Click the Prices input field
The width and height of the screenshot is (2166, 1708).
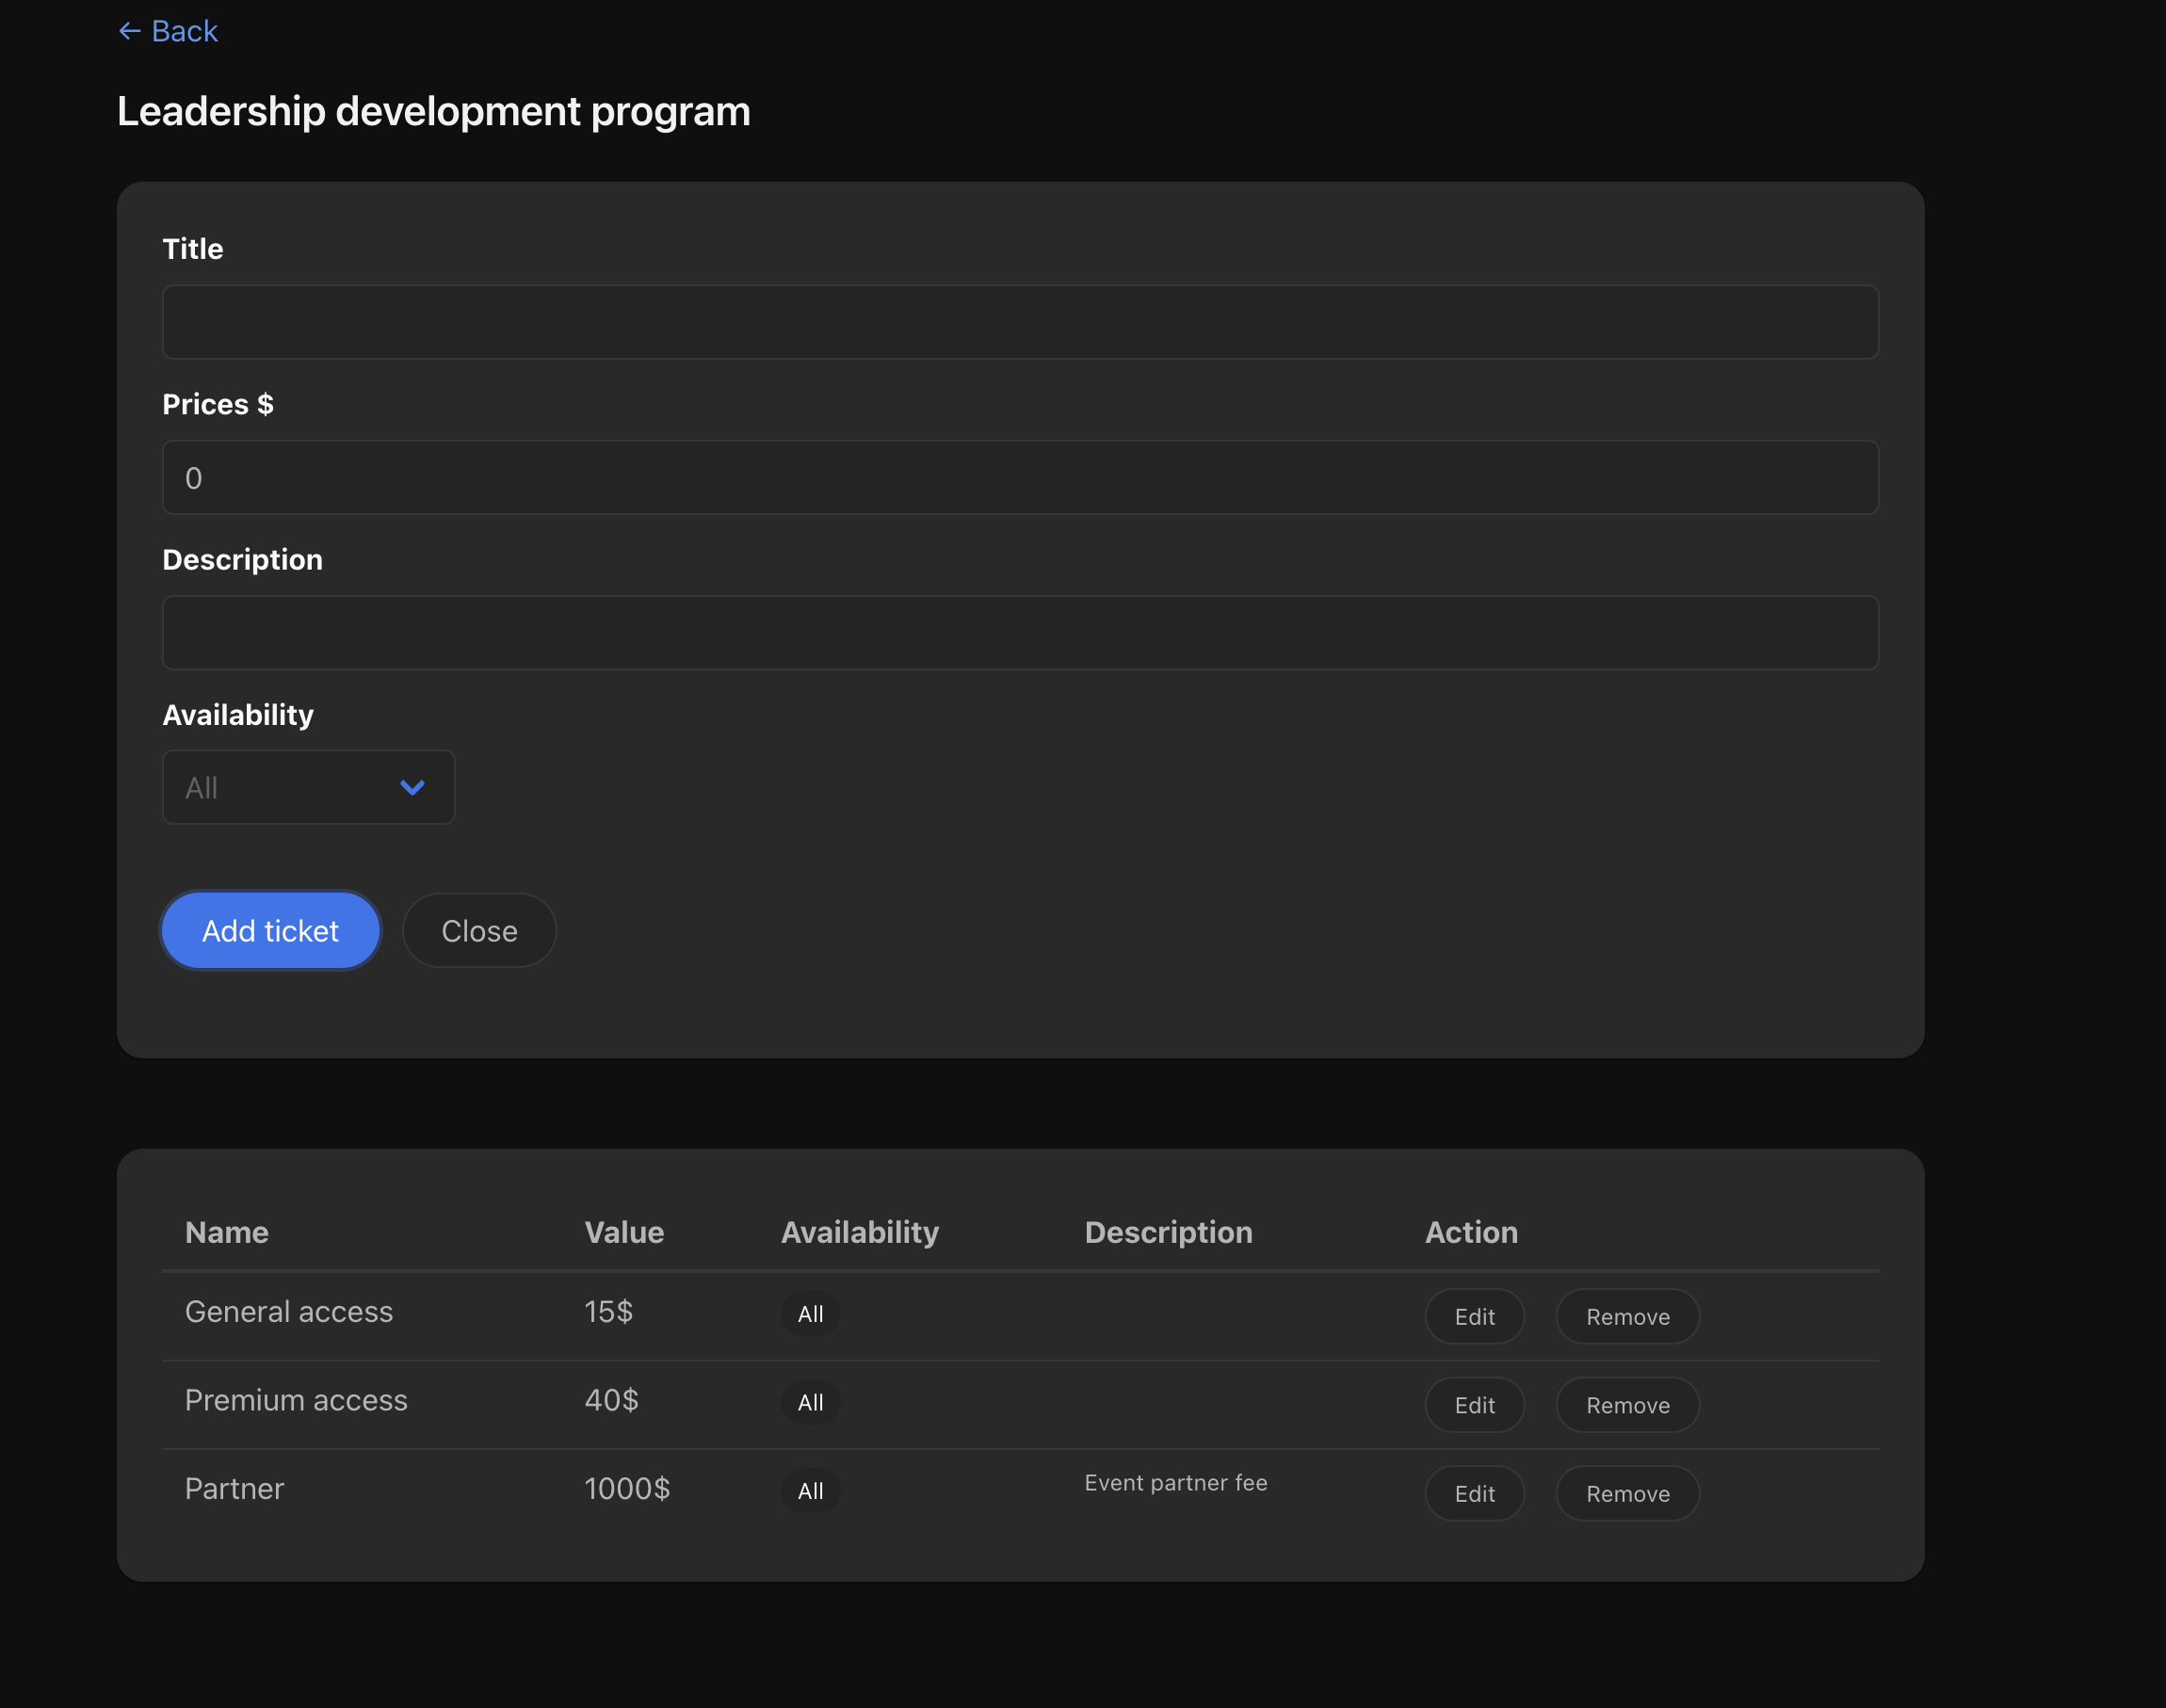point(1019,477)
